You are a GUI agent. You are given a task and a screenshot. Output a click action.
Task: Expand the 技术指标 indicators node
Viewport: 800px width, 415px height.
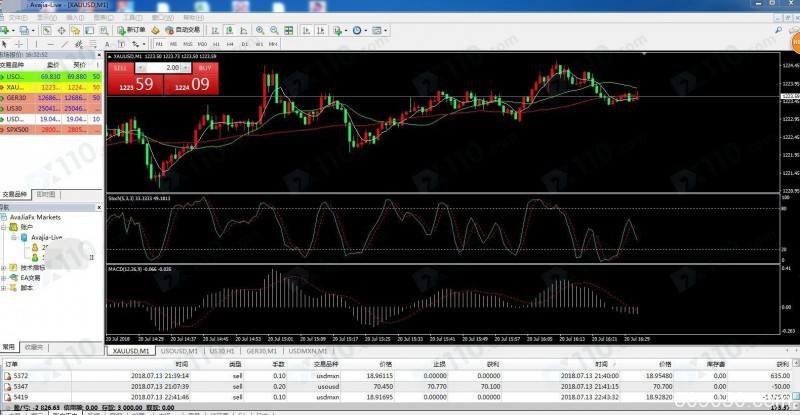click(x=4, y=268)
